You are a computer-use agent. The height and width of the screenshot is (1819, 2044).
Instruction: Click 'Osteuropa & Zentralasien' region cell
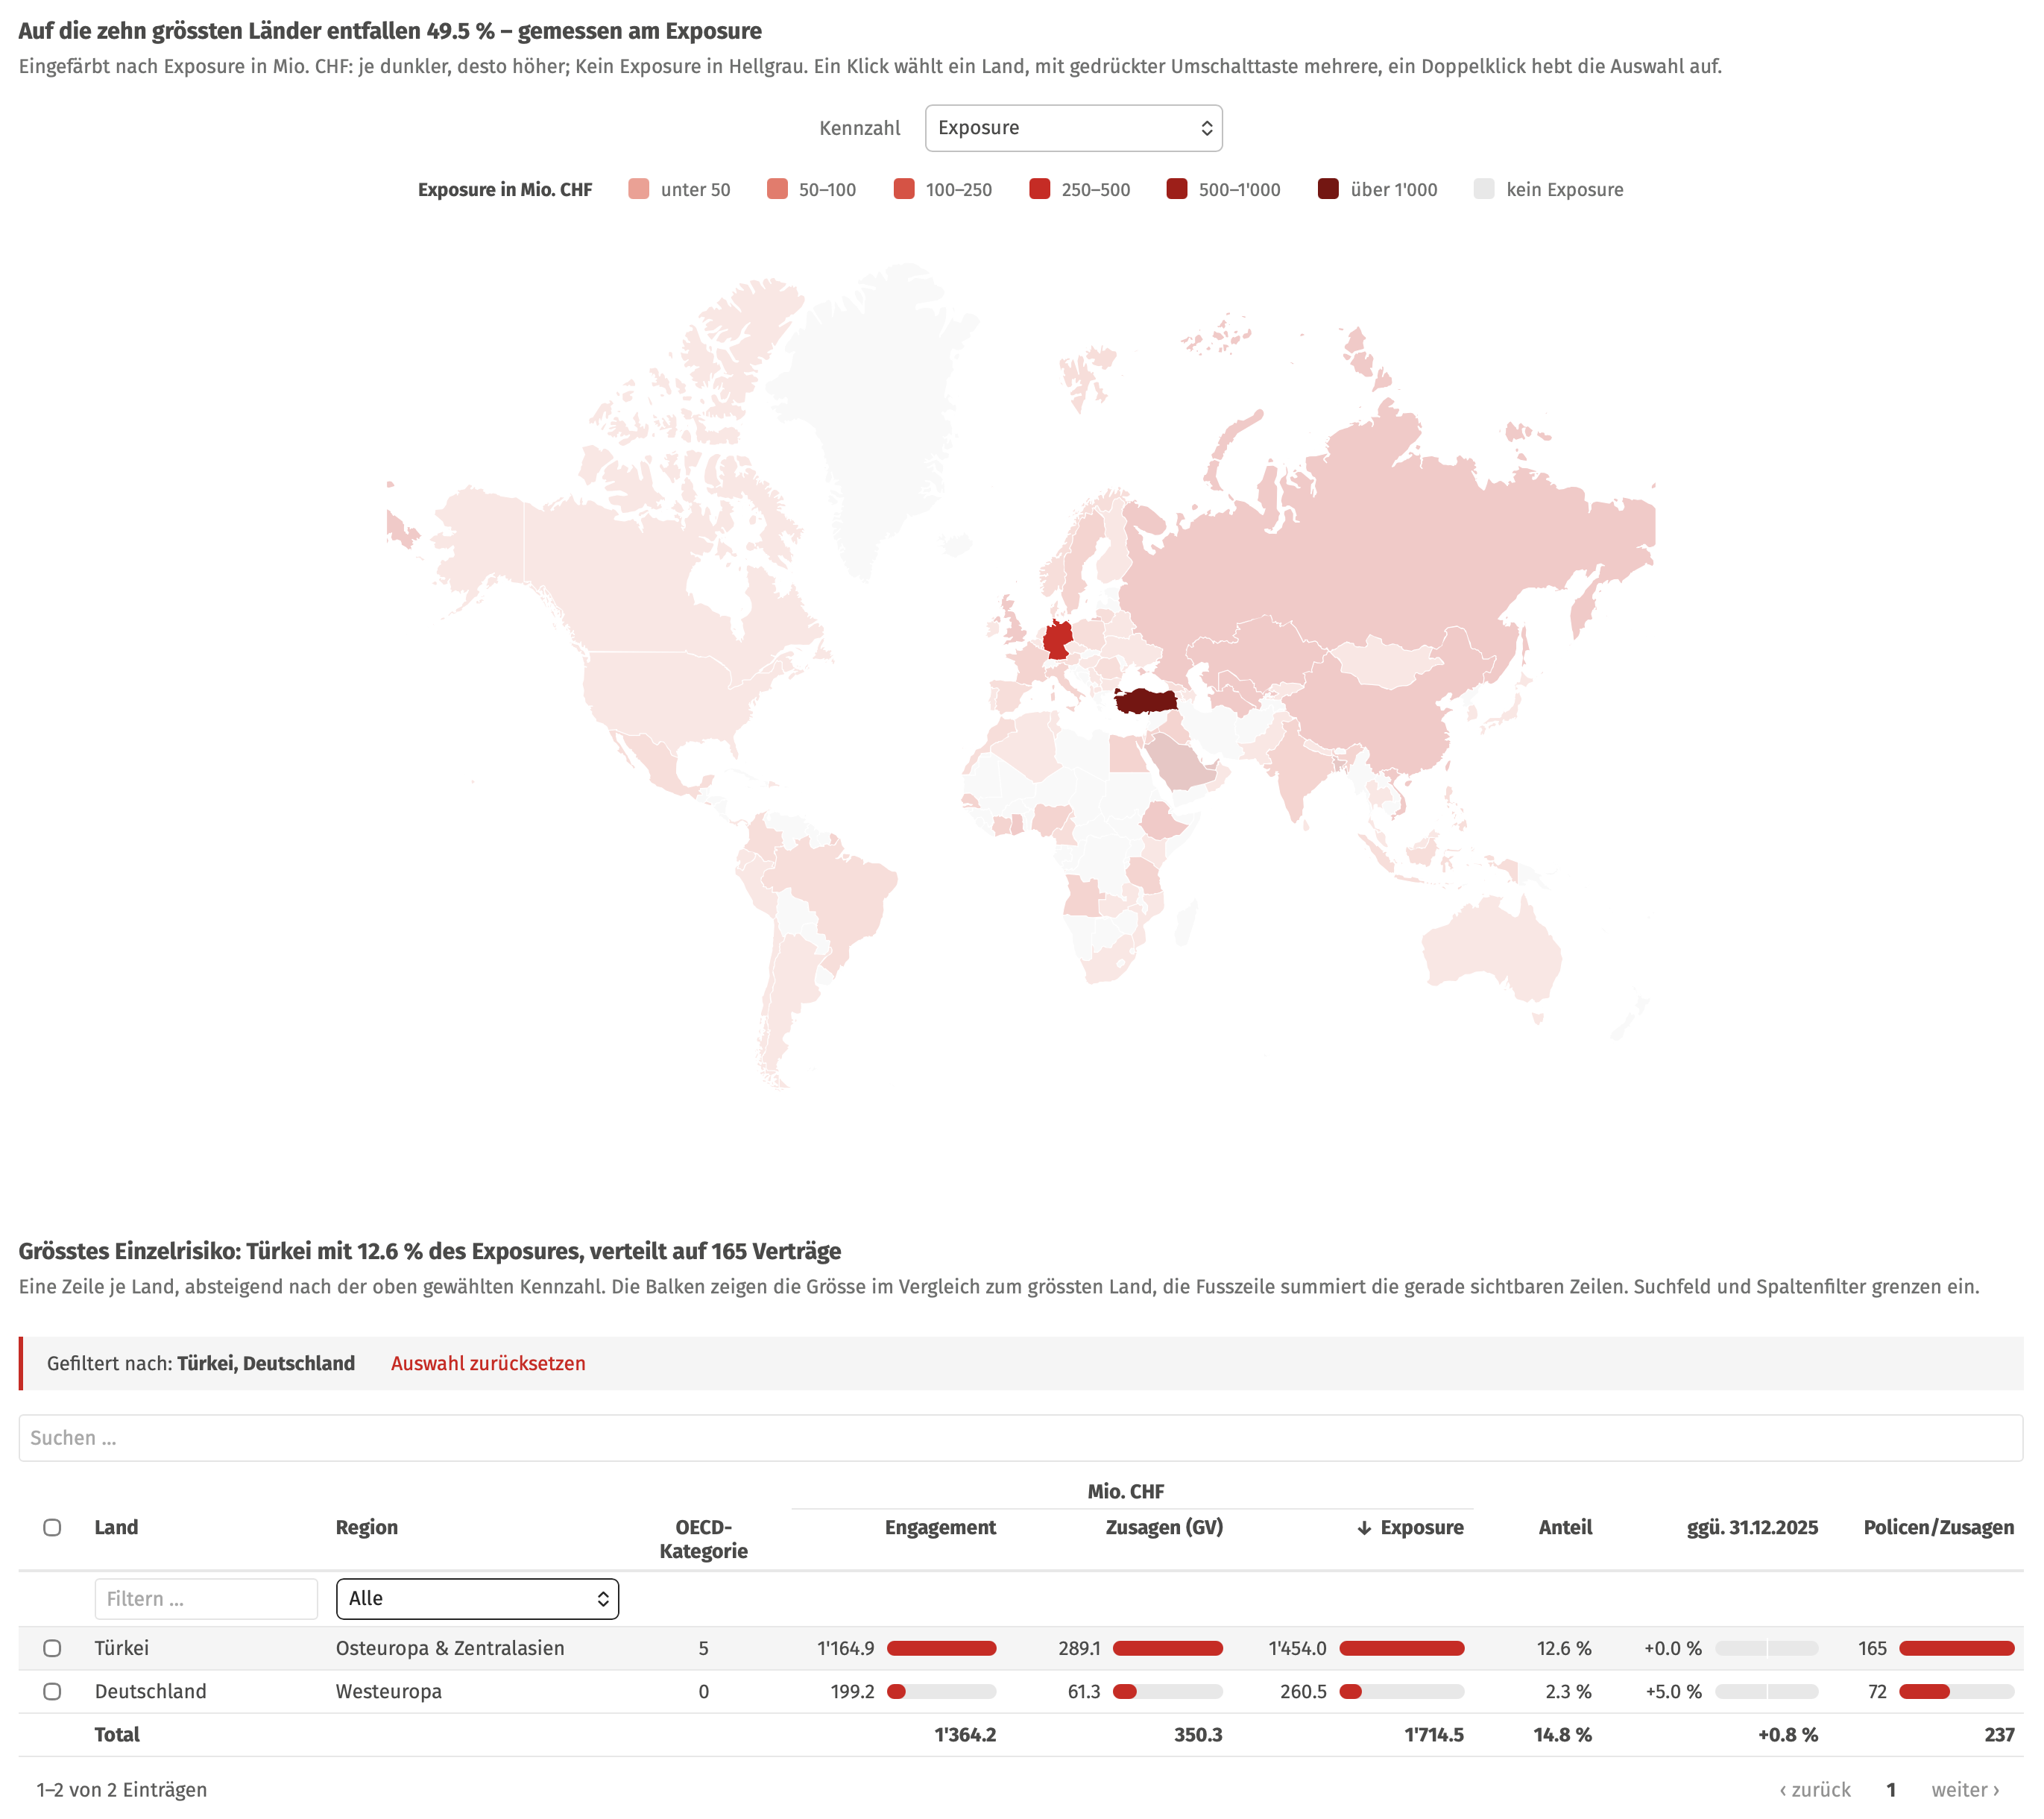click(x=450, y=1648)
